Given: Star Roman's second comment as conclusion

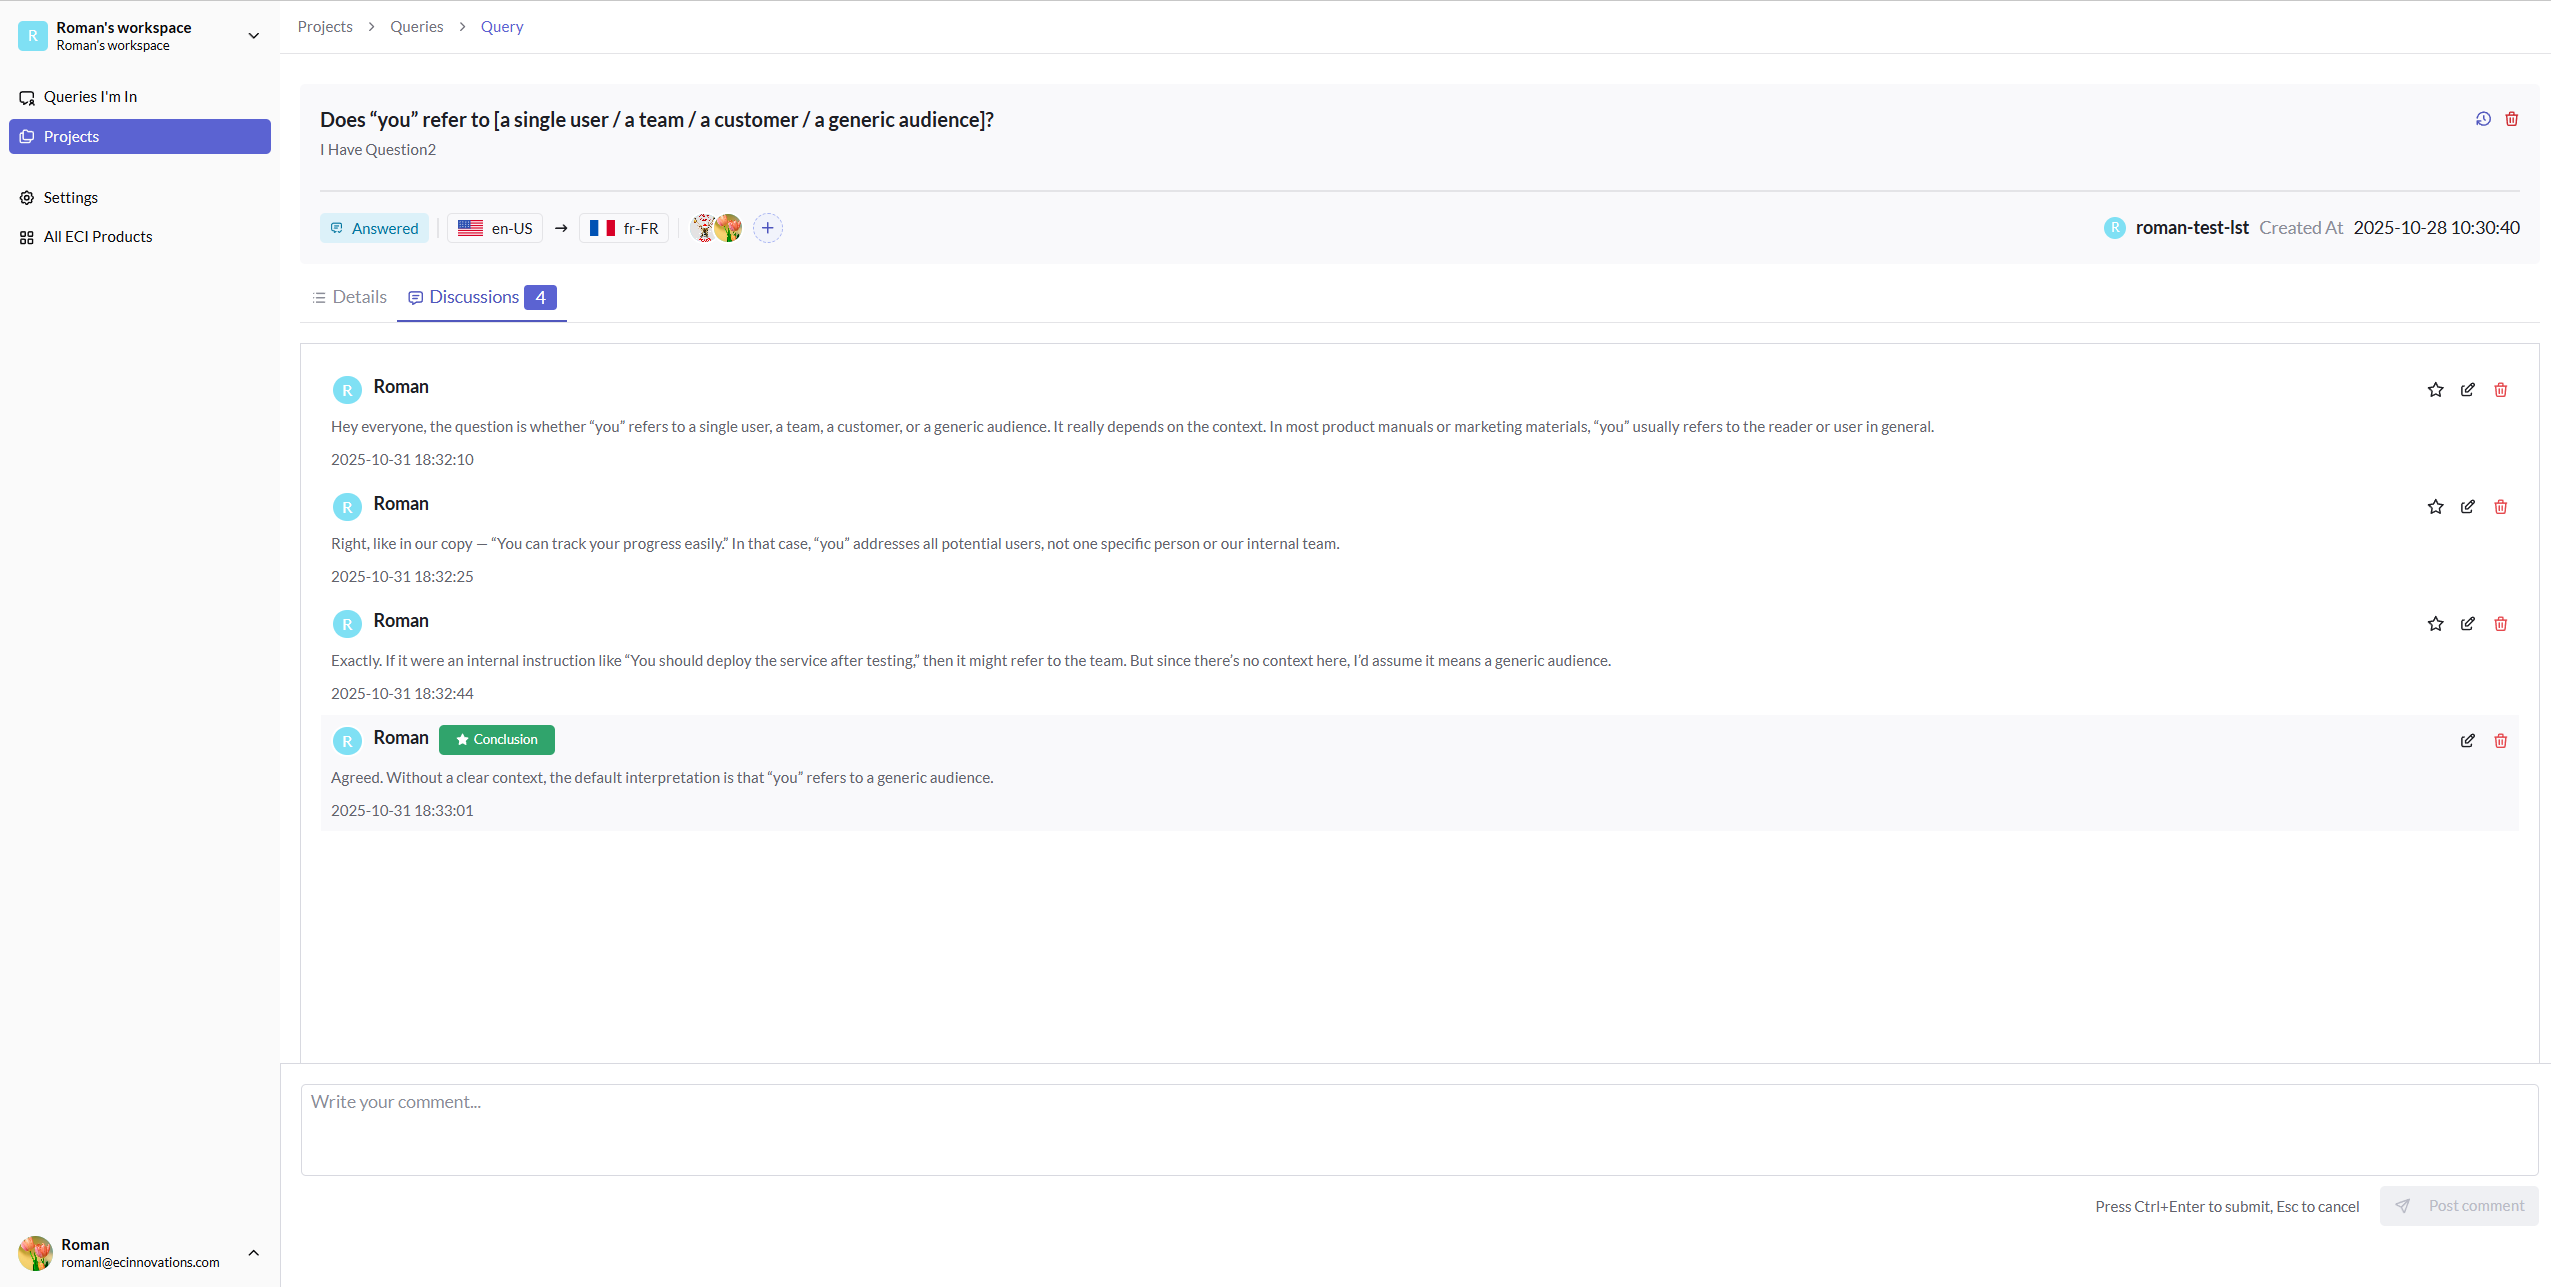Looking at the screenshot, I should 2434,507.
